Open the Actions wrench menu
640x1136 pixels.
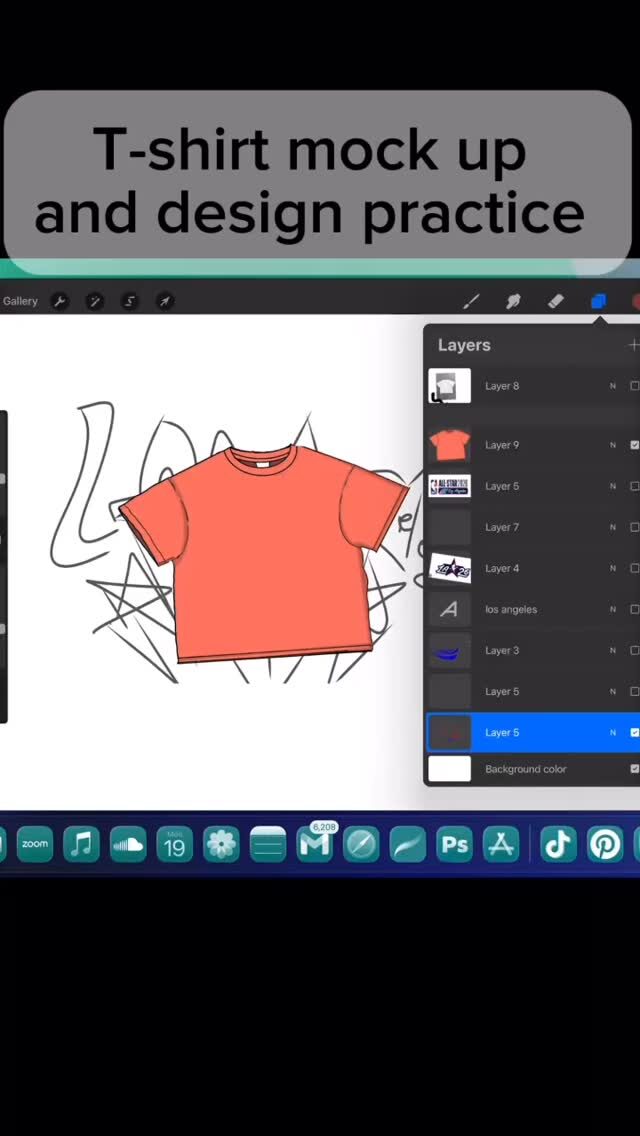click(60, 301)
